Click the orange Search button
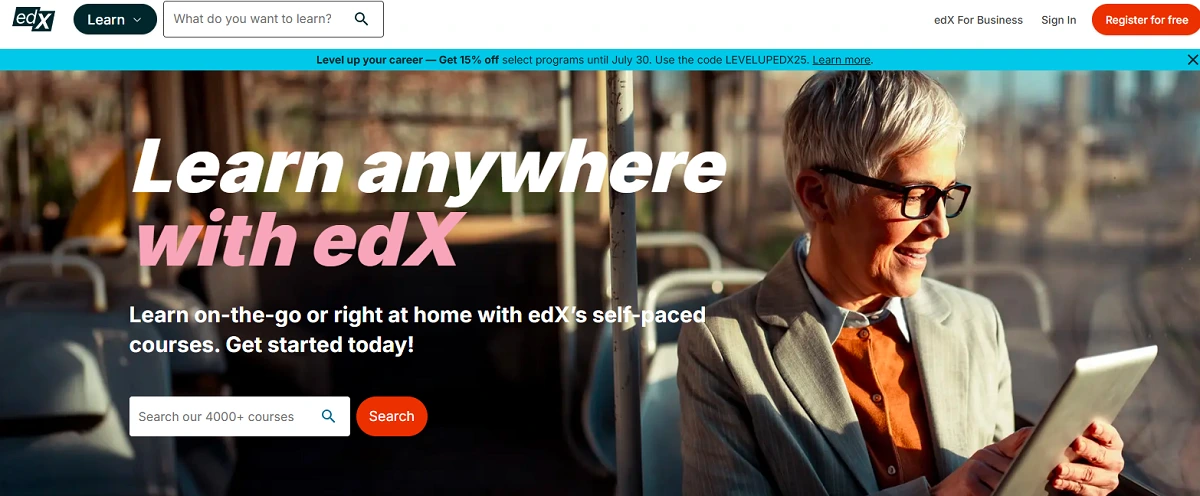Viewport: 1200px width, 496px height. (392, 416)
